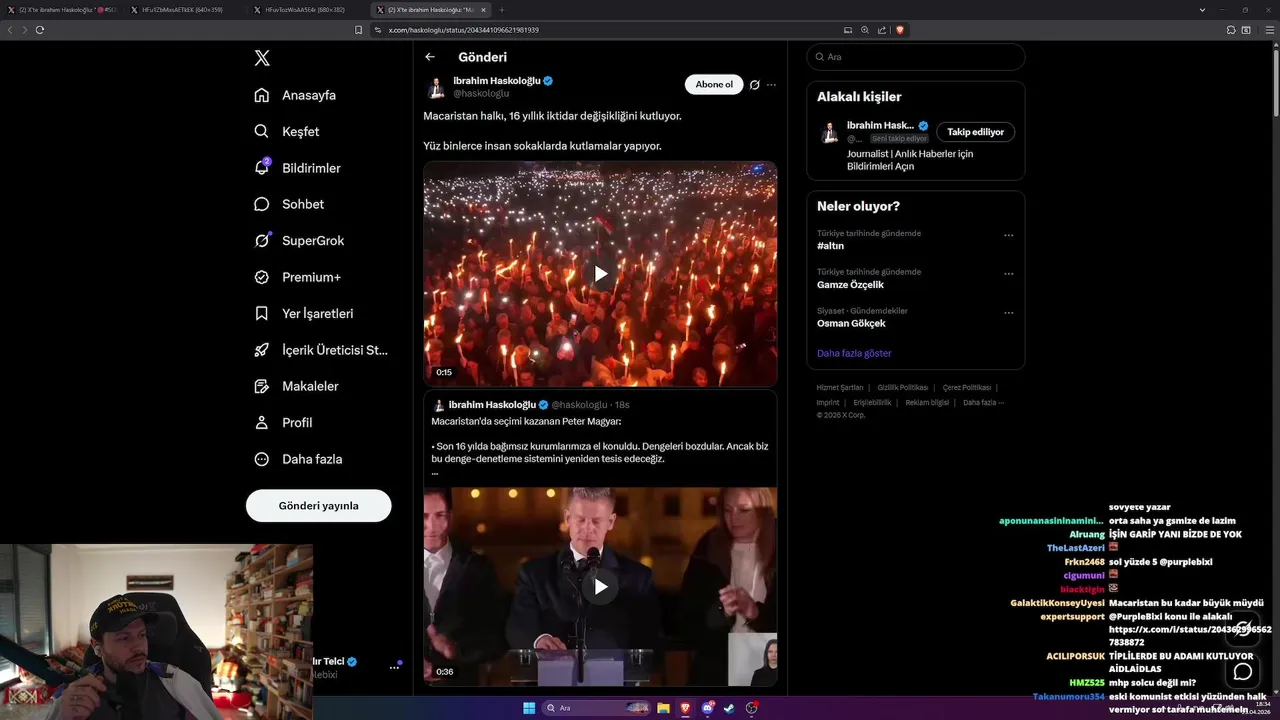This screenshot has width=1280, height=720.
Task: Click the floating messages chat icon
Action: click(1243, 672)
